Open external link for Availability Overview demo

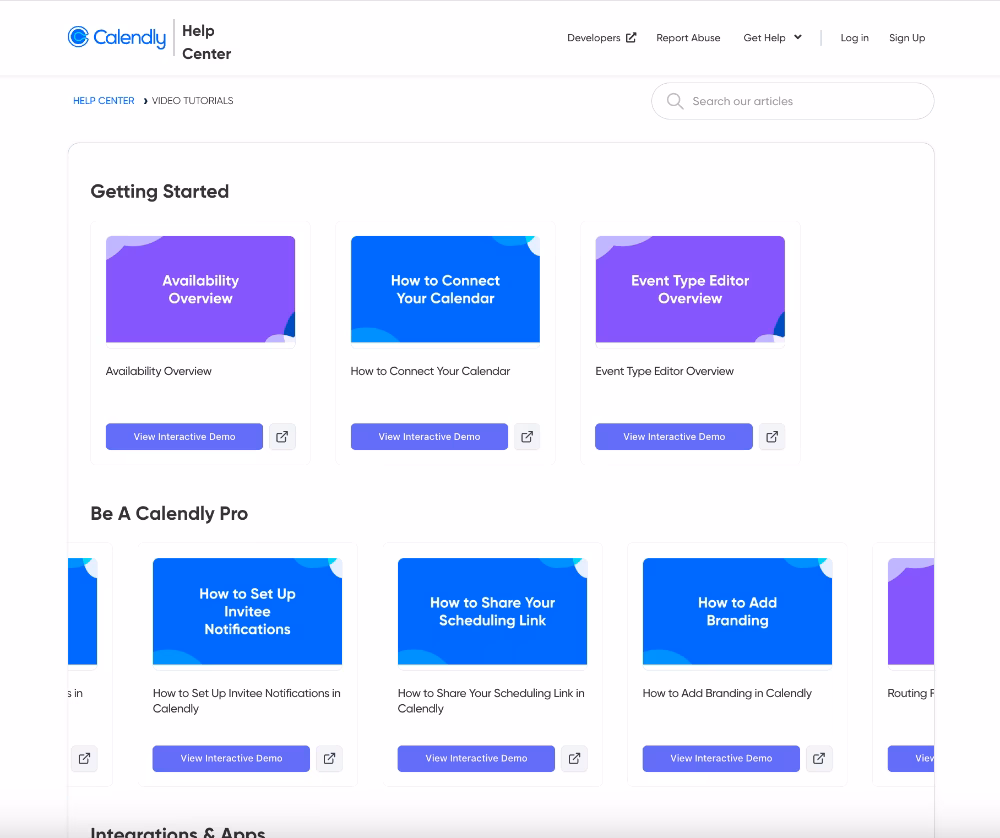(x=282, y=436)
